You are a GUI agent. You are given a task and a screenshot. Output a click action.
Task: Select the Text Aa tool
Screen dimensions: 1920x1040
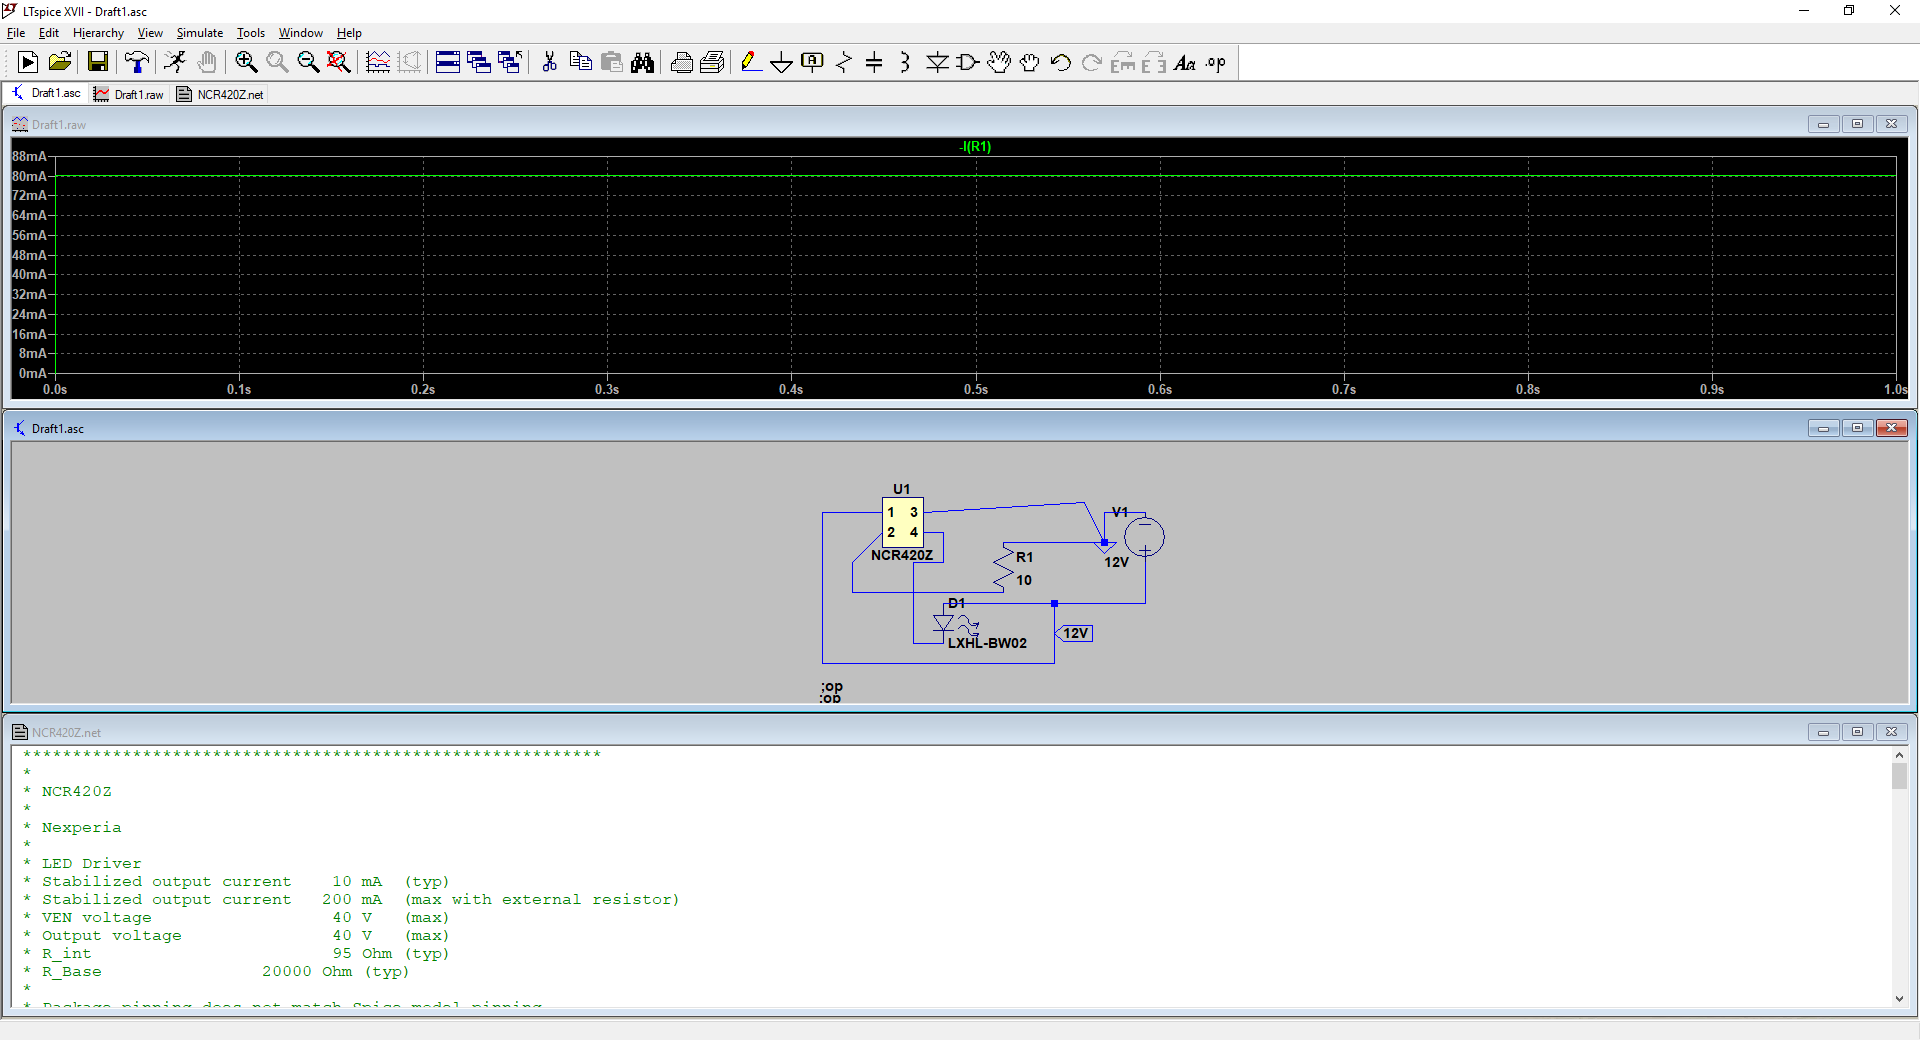click(x=1185, y=63)
